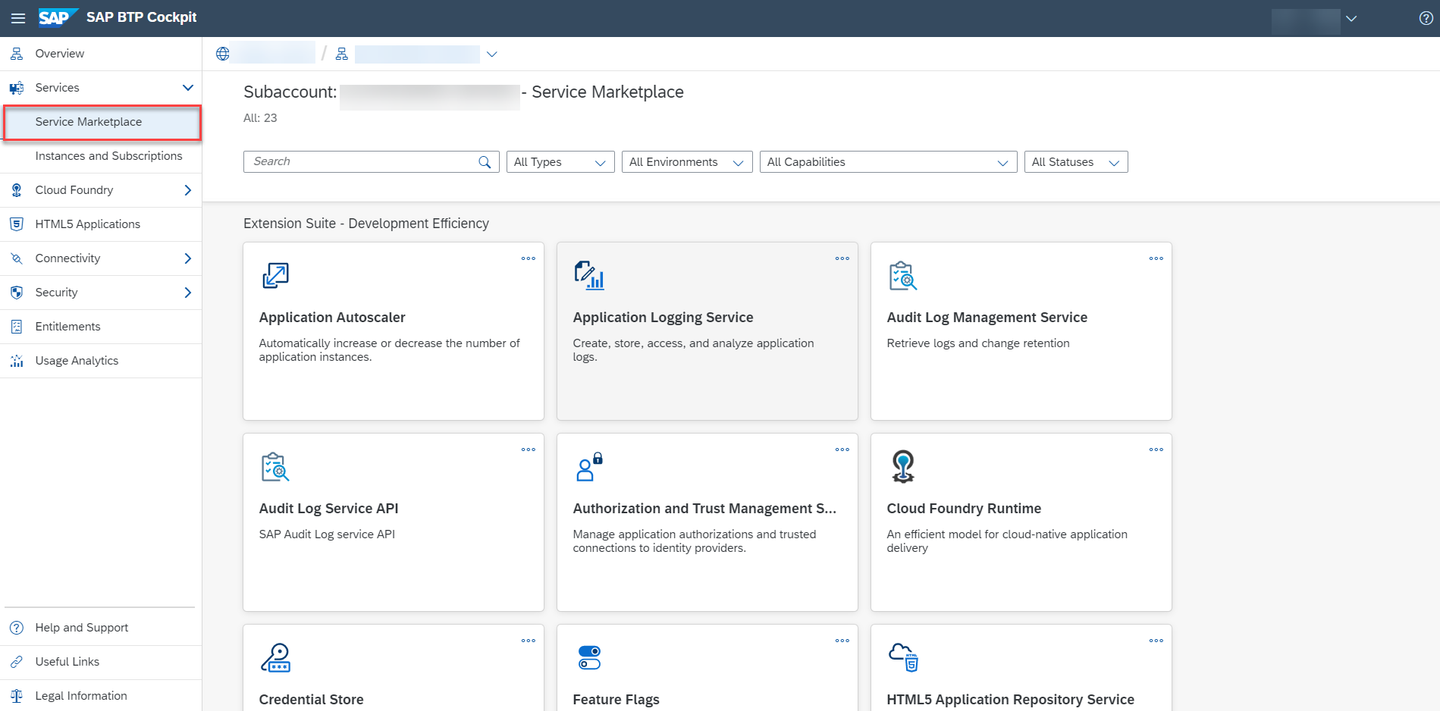Click the Application Logging Service tile icon
Viewport: 1440px width, 711px height.
pyautogui.click(x=589, y=276)
